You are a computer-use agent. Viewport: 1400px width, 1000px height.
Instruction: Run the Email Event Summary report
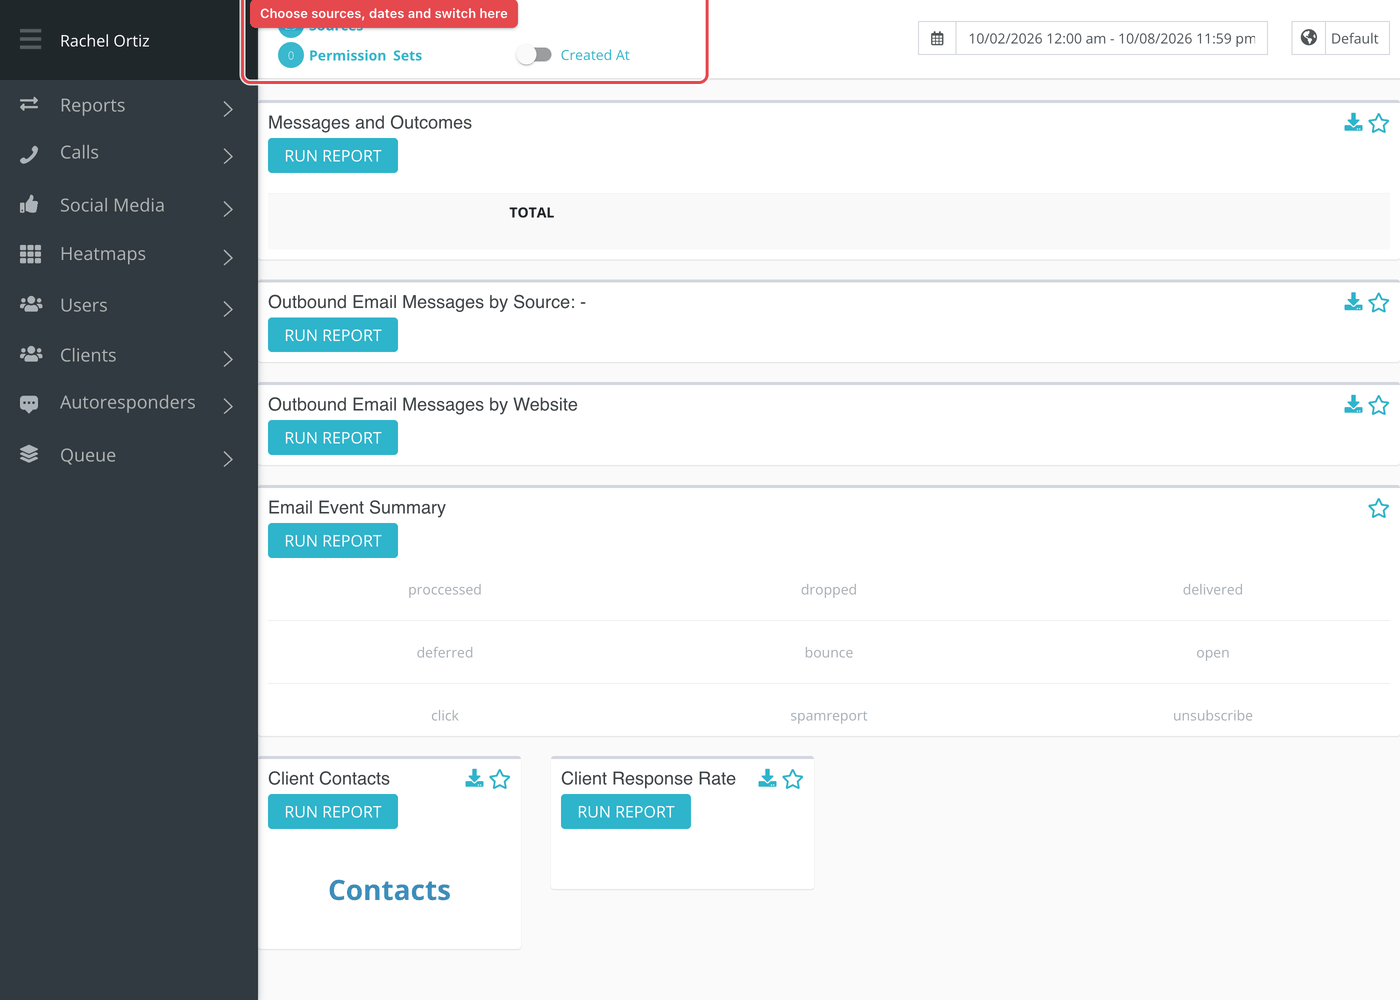(x=333, y=541)
